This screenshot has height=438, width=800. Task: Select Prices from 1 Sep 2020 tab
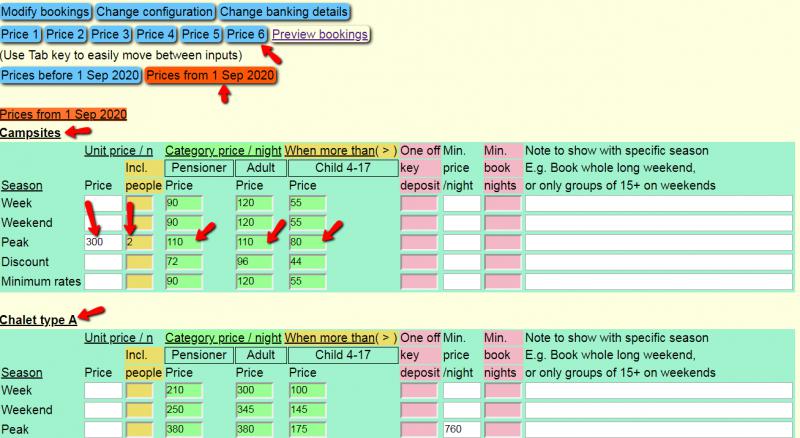point(210,75)
